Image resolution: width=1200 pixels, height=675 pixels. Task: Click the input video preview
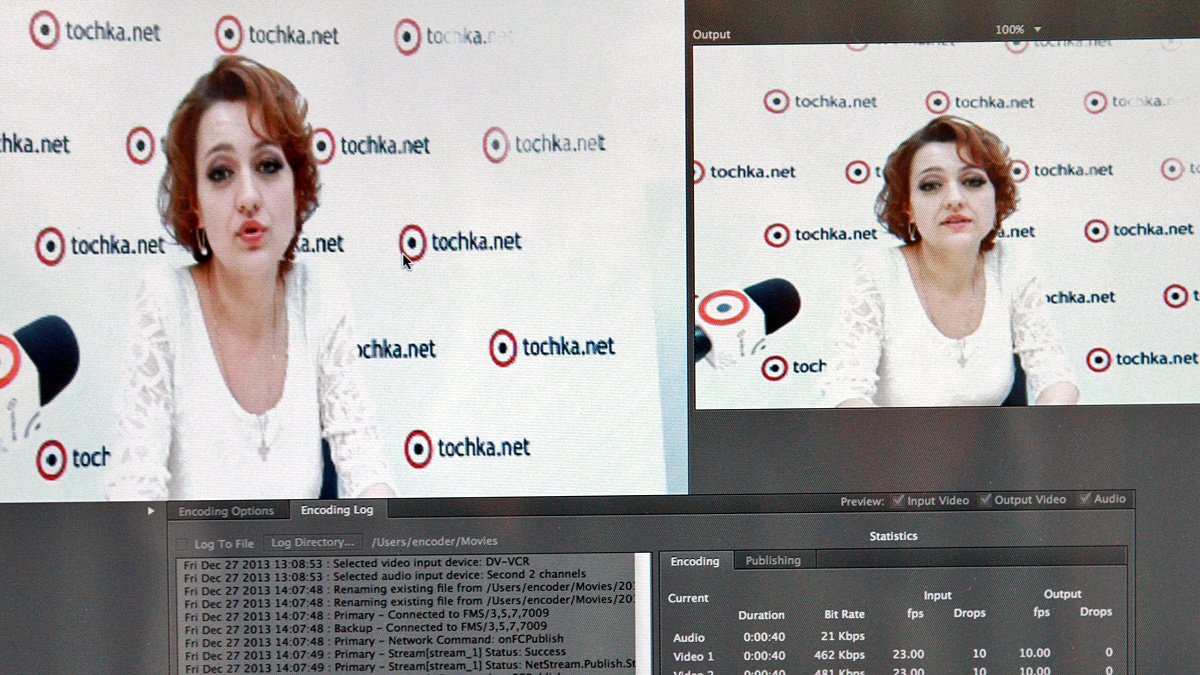point(342,248)
